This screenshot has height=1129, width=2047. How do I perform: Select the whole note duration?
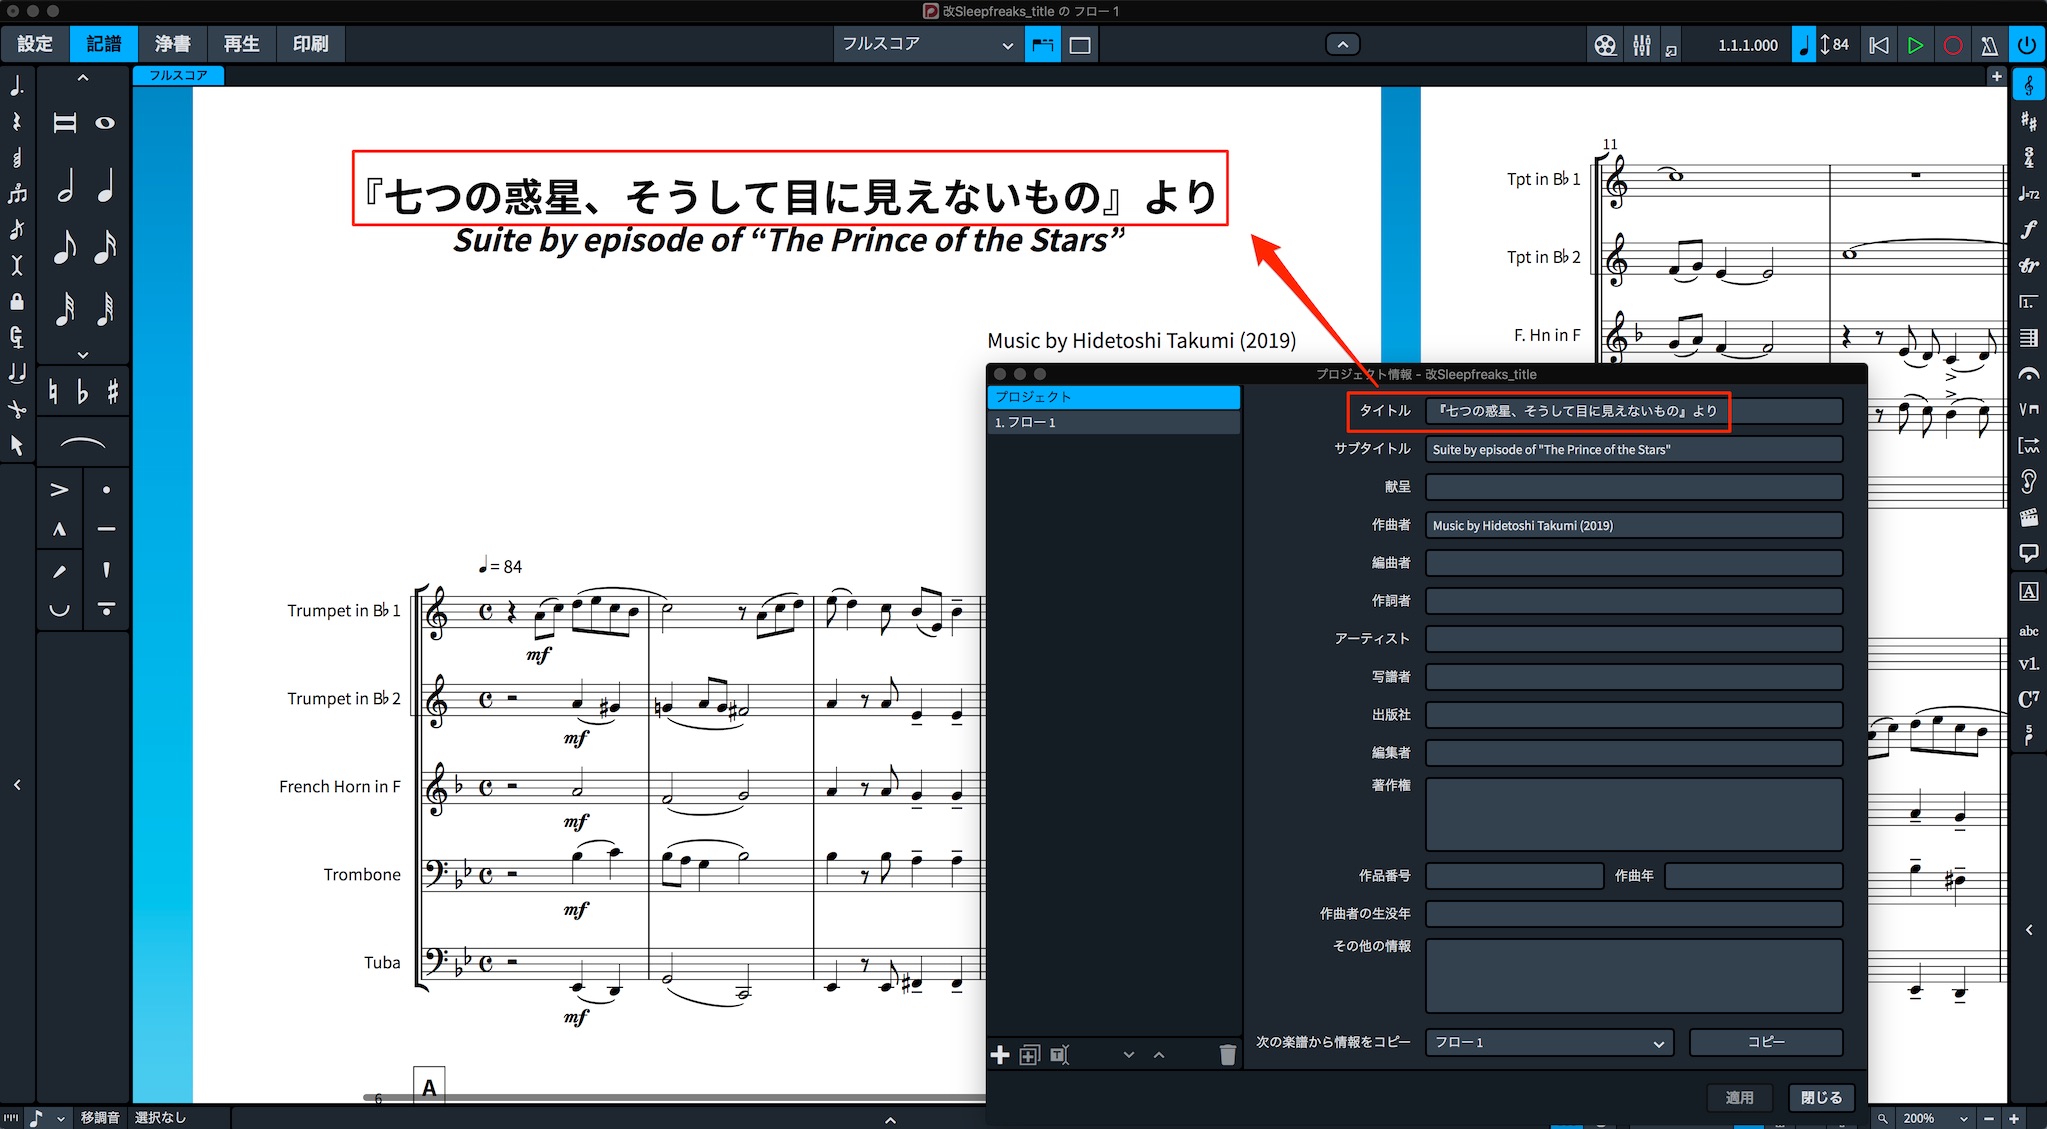point(105,123)
